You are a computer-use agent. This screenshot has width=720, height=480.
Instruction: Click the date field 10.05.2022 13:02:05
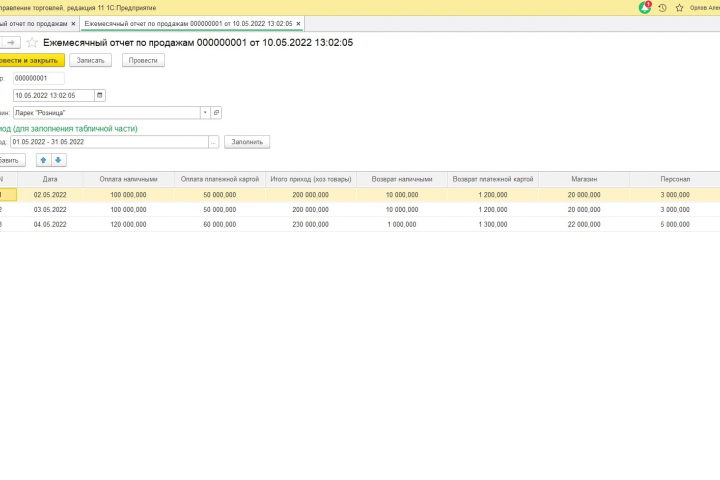(54, 96)
